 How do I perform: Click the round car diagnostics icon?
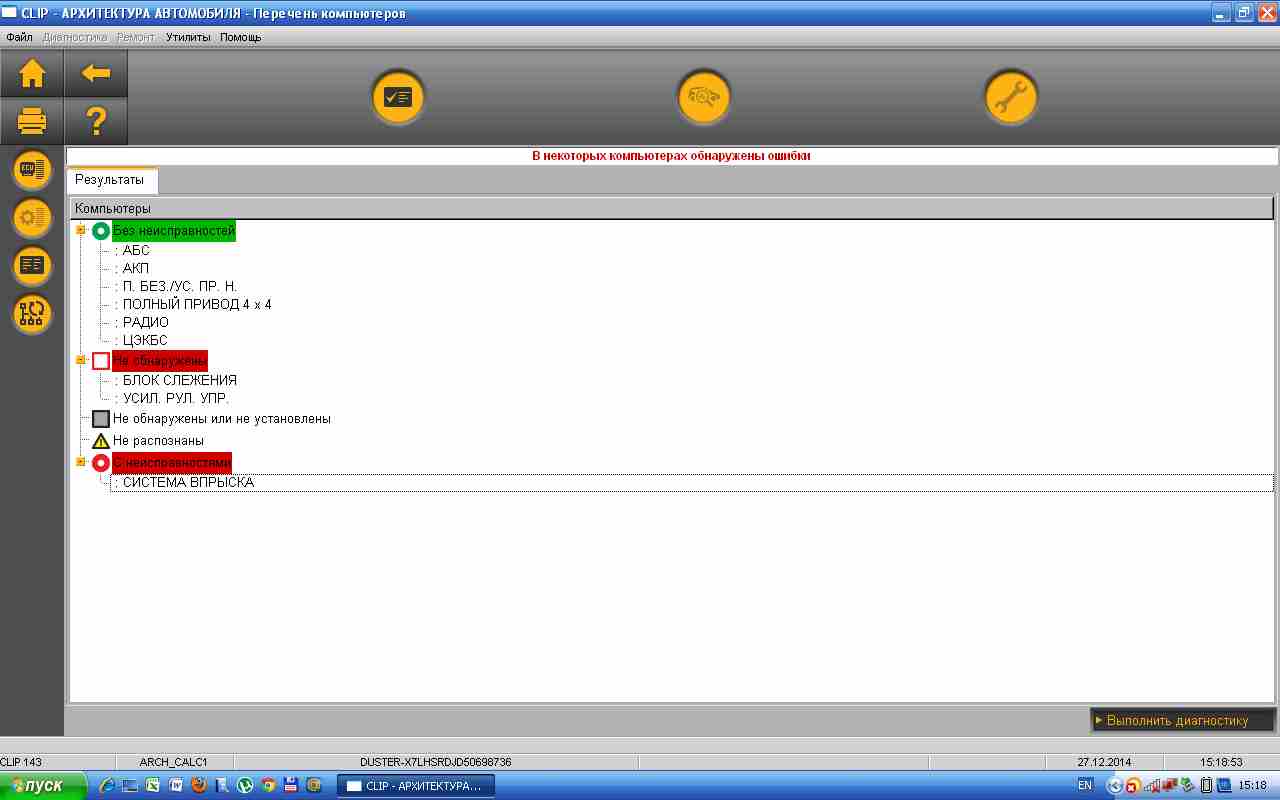704,98
